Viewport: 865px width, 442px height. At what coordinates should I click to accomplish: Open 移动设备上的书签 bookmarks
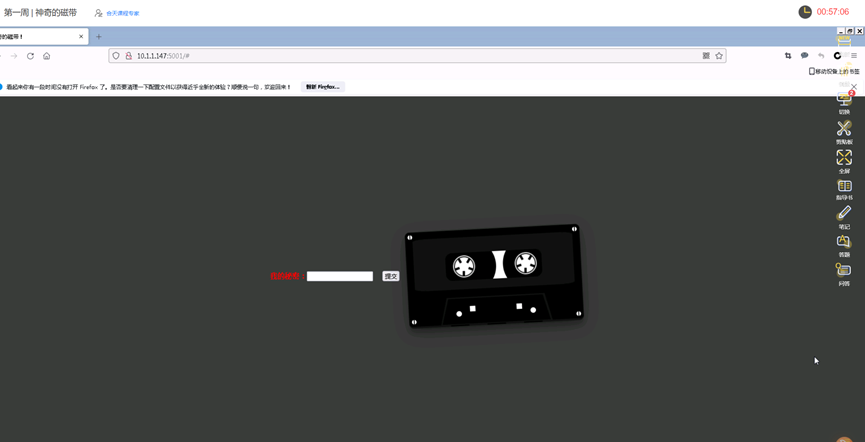[834, 71]
